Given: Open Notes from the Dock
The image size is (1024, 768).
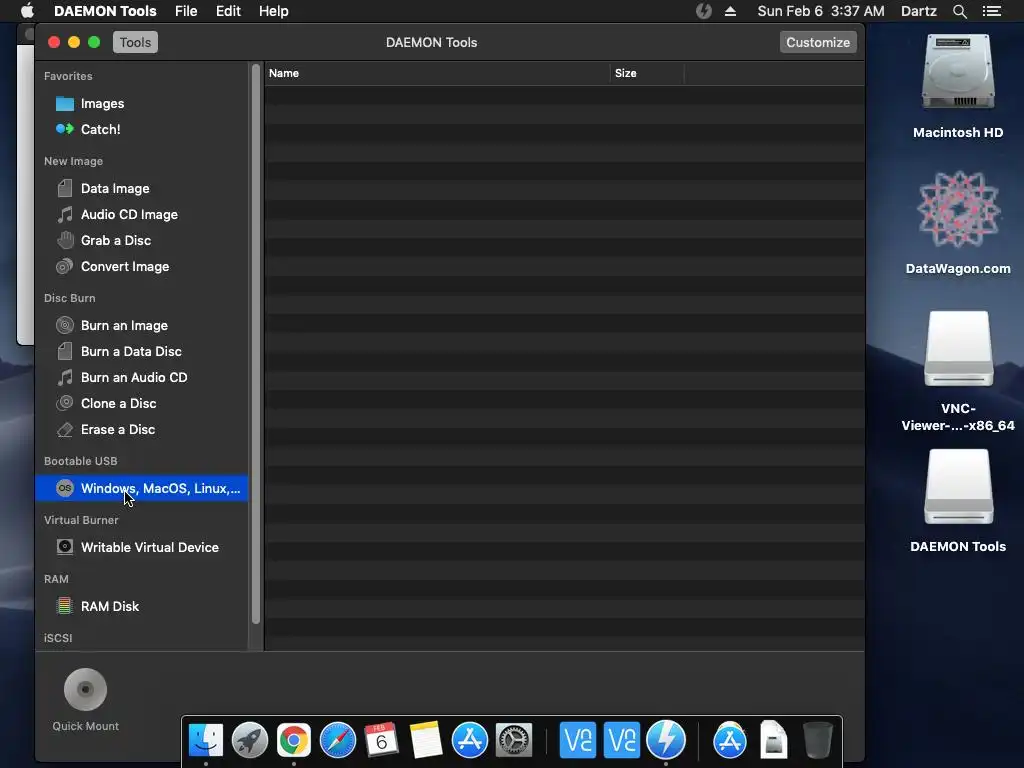Looking at the screenshot, I should pyautogui.click(x=426, y=741).
